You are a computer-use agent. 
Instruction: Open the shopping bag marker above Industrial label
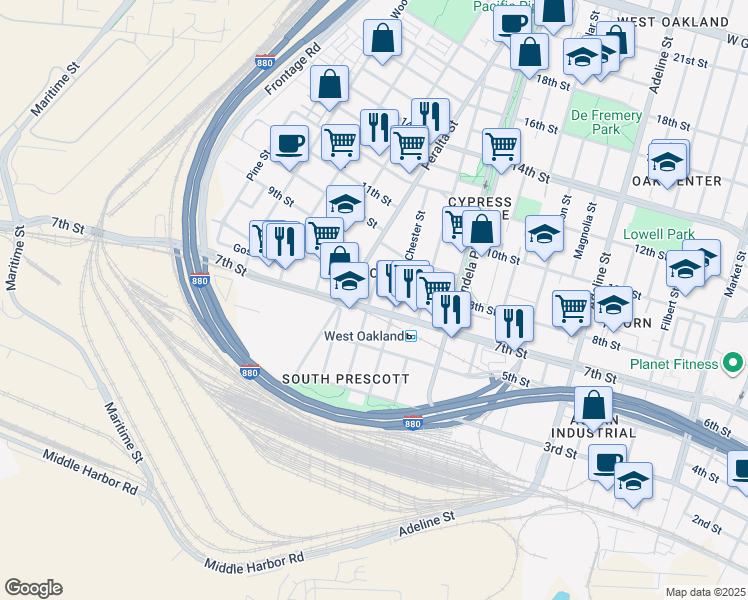tap(594, 405)
